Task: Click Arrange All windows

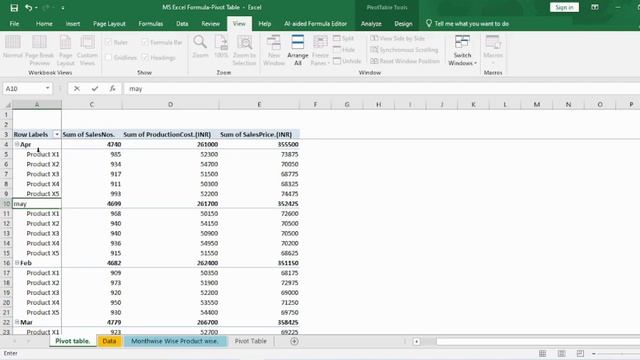Action: click(298, 50)
